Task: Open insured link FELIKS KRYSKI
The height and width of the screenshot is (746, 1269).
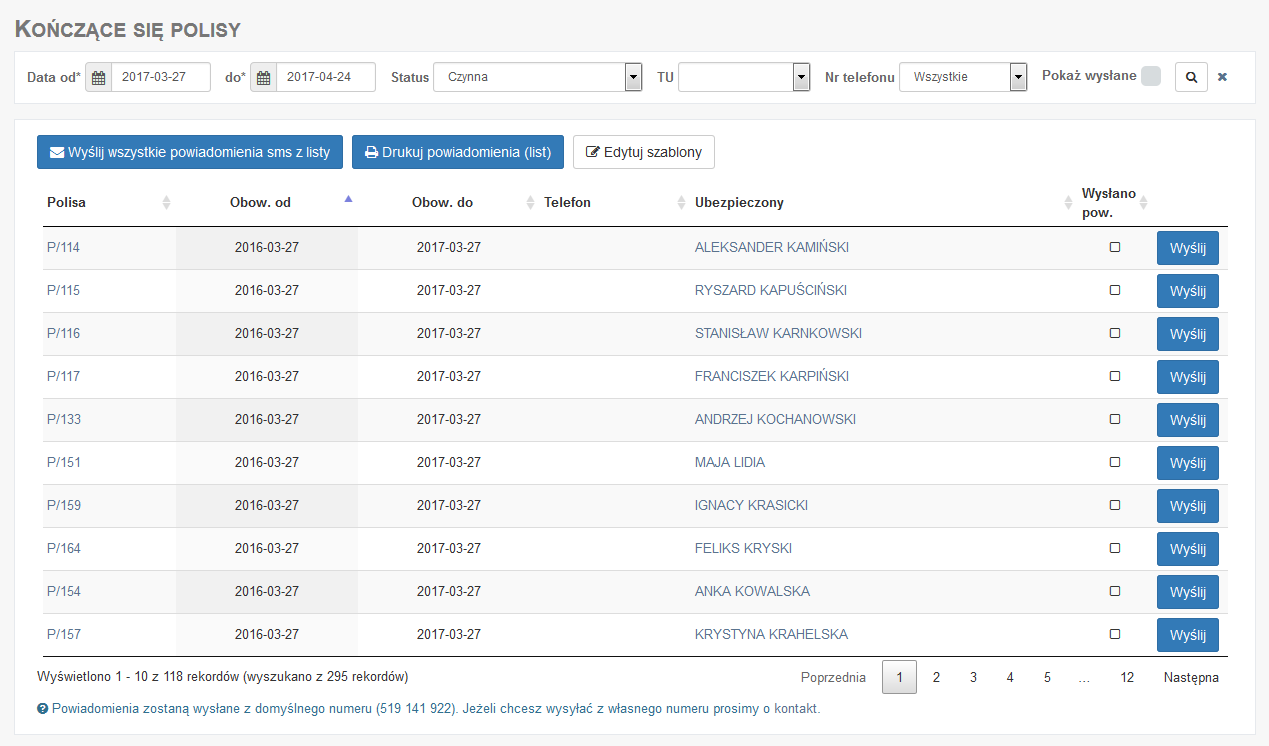Action: (x=743, y=548)
